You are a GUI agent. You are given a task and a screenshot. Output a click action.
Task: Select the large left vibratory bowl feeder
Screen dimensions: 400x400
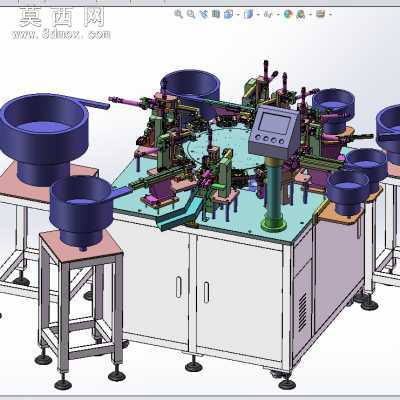[x=44, y=139]
